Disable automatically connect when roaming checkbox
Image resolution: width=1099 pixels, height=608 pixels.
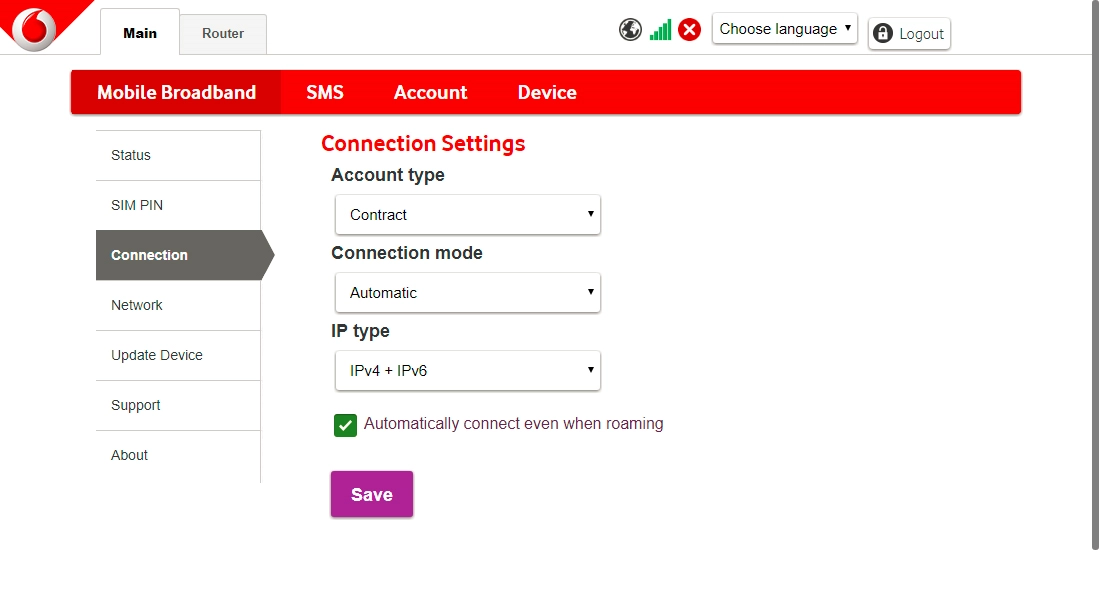345,425
